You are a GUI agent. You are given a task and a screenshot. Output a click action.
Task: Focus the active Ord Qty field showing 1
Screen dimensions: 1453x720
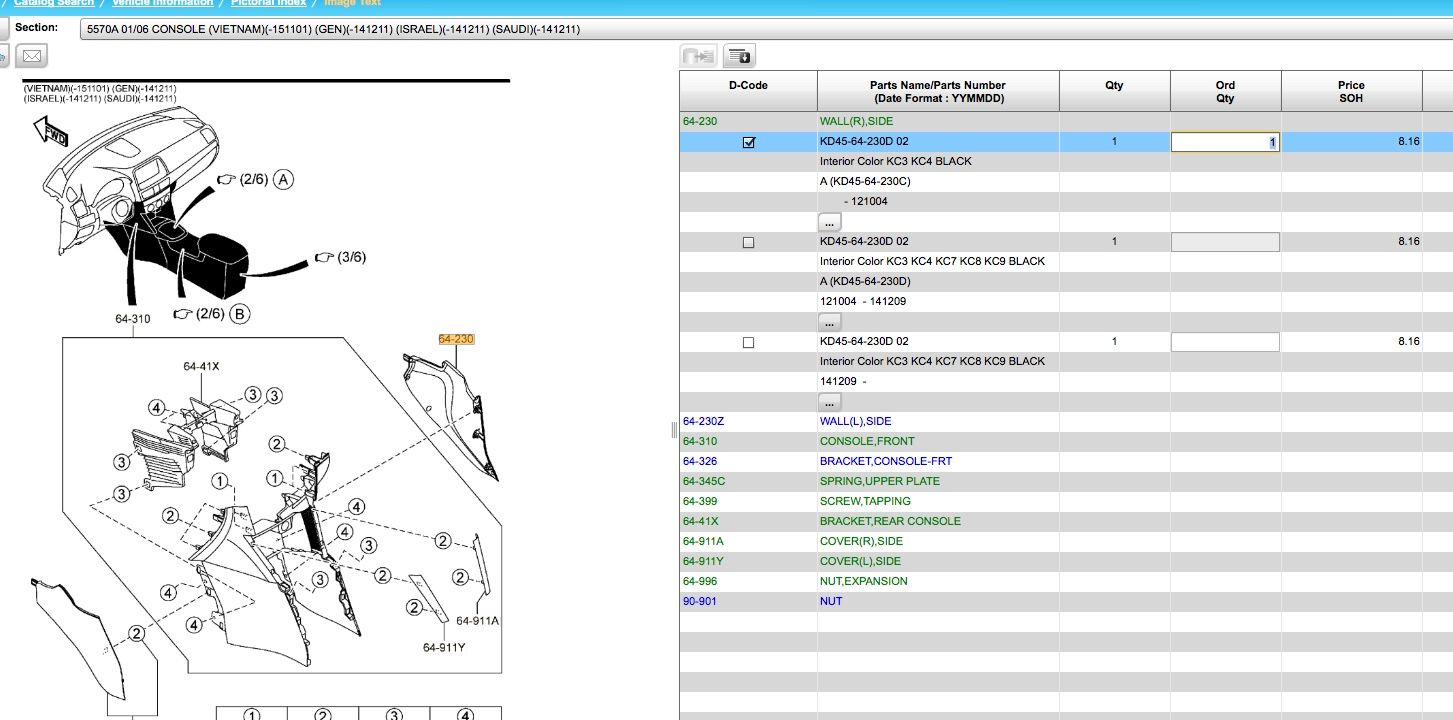click(x=1225, y=142)
